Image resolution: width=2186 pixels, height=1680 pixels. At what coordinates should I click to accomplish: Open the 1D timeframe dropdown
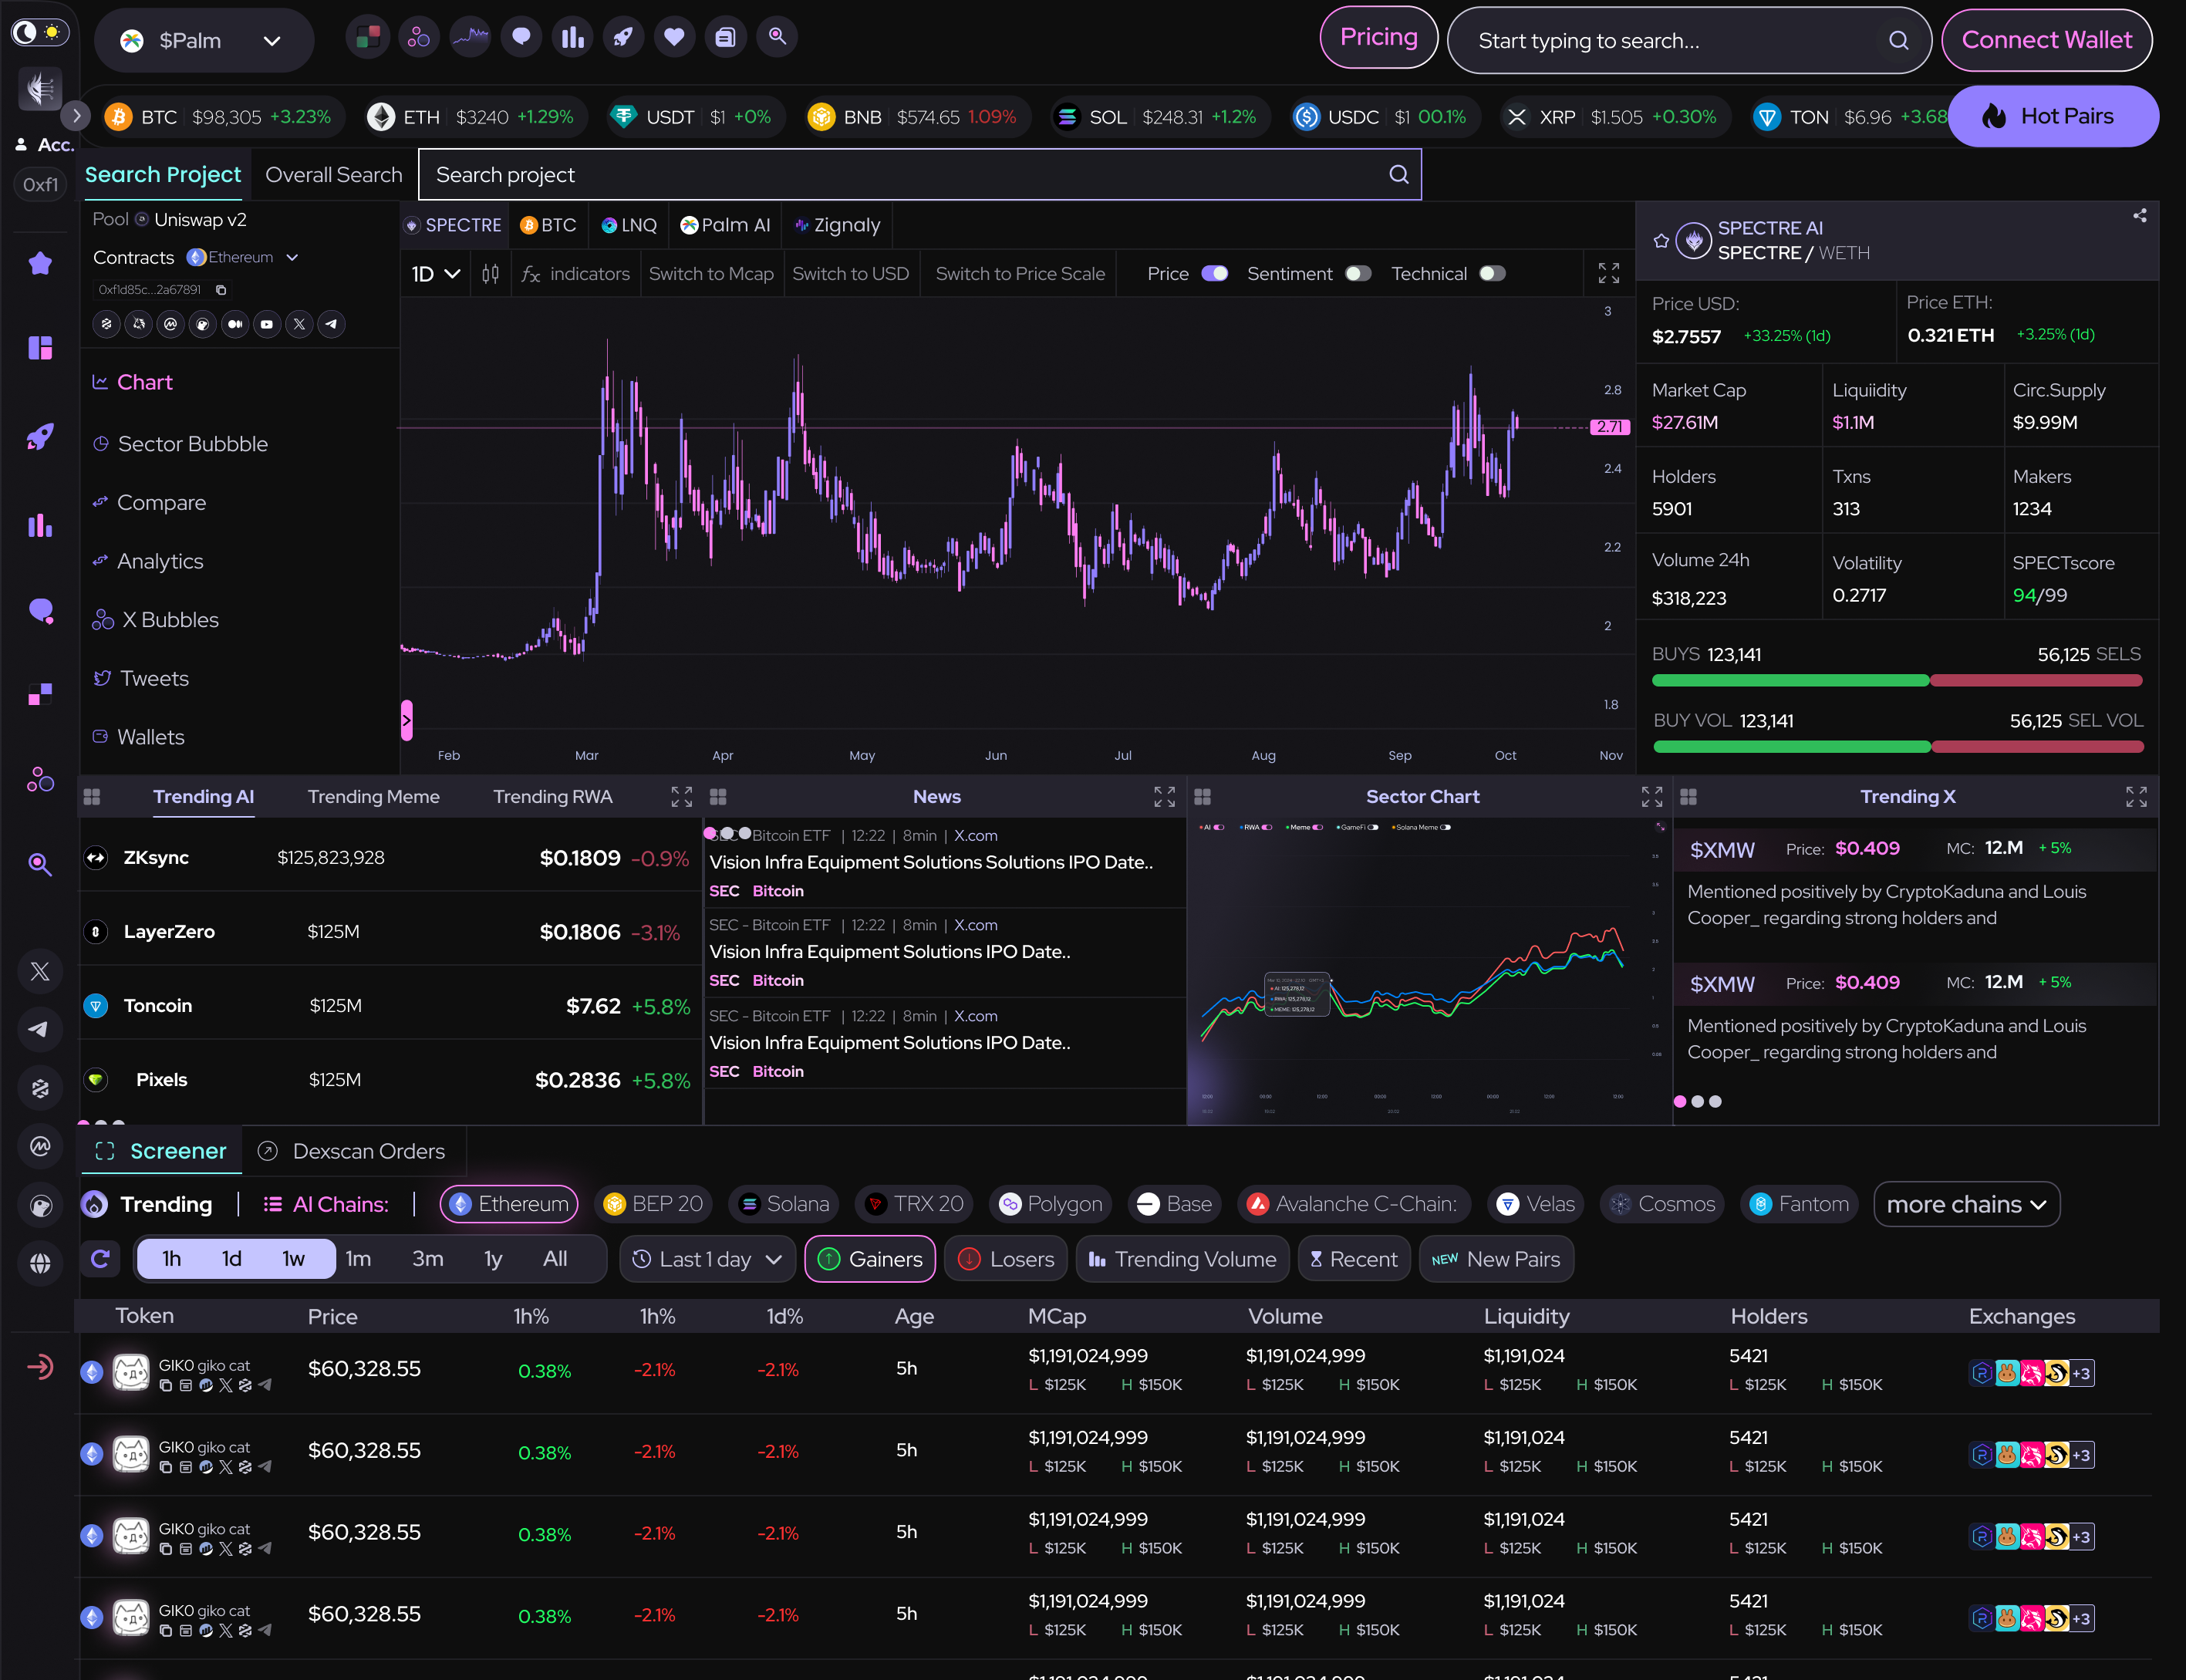coord(436,274)
